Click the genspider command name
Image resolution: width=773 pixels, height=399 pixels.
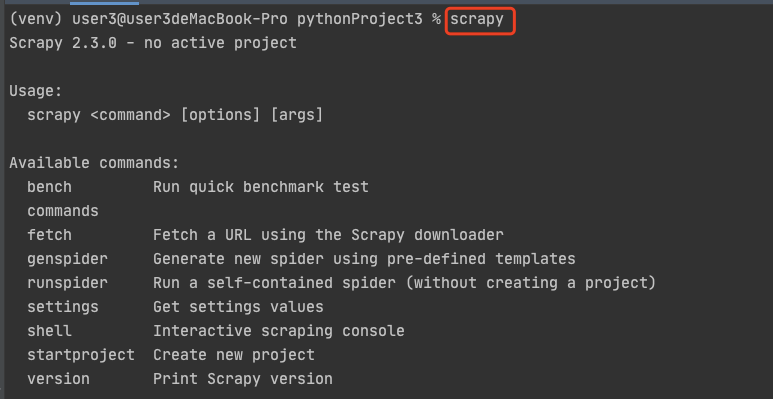67,259
